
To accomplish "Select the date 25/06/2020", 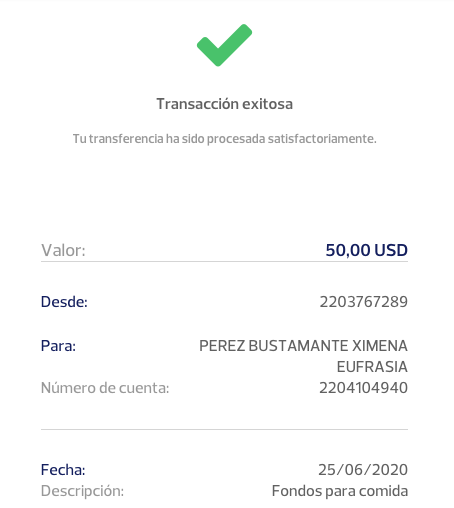I will pos(363,470).
